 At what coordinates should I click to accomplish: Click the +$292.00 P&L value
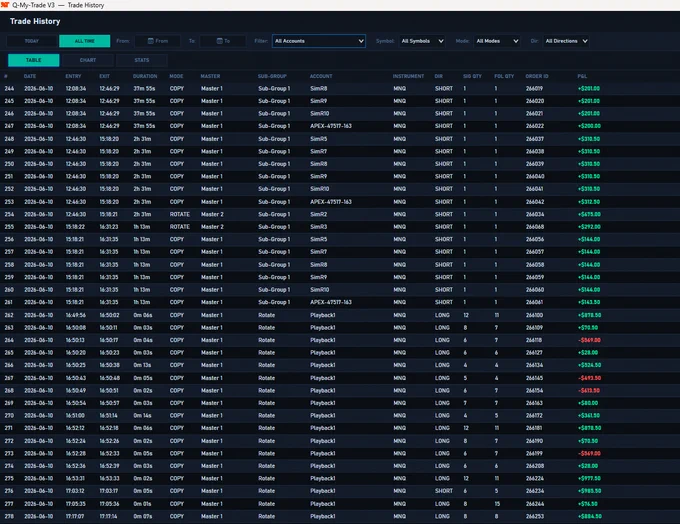coord(589,227)
